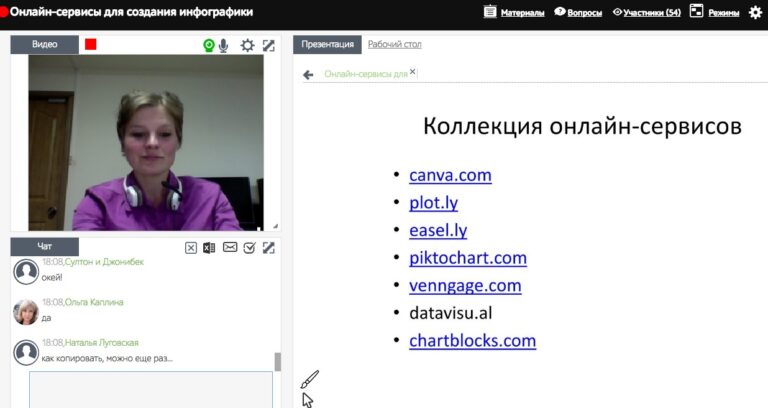Switch to the Рабочий стол tab
The width and height of the screenshot is (768, 408).
click(x=394, y=44)
